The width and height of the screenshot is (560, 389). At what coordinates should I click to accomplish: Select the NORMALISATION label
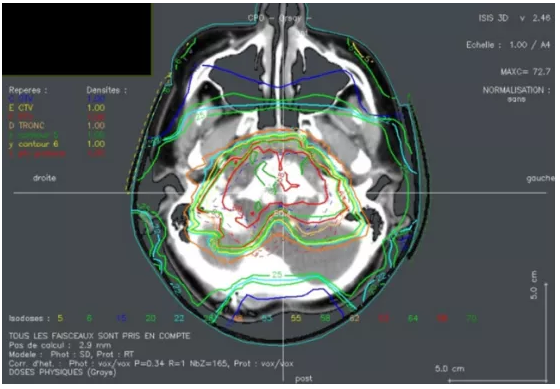(x=516, y=90)
